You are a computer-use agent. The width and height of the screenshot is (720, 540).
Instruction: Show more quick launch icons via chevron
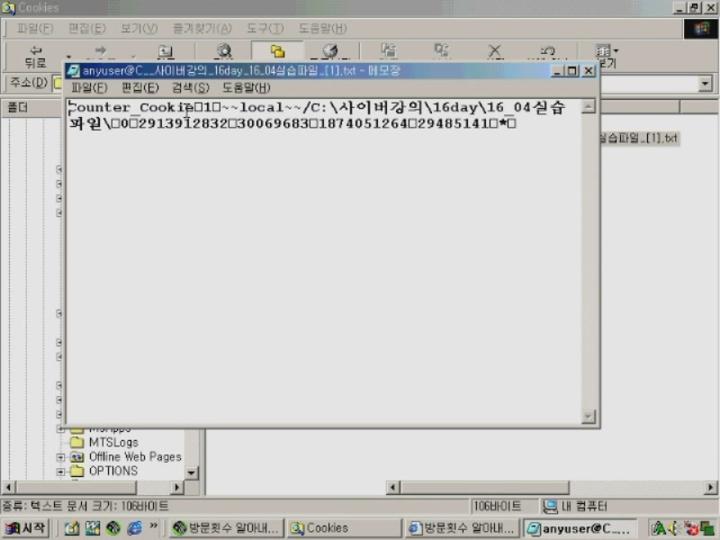coord(153,526)
